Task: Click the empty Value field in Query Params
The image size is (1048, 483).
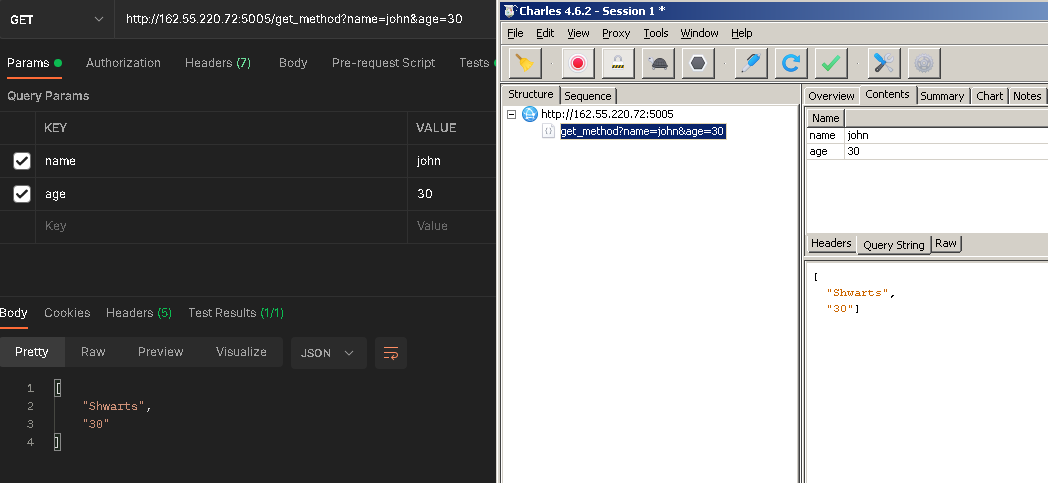Action: click(452, 226)
